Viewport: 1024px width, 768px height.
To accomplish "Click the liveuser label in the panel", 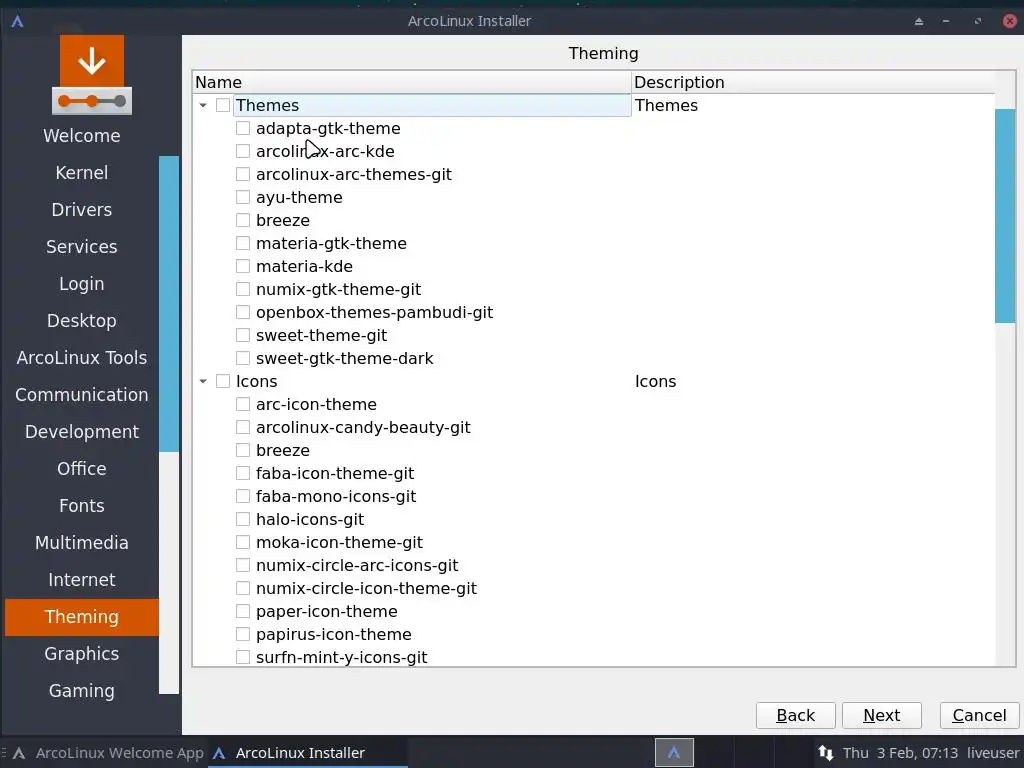I will (x=993, y=753).
